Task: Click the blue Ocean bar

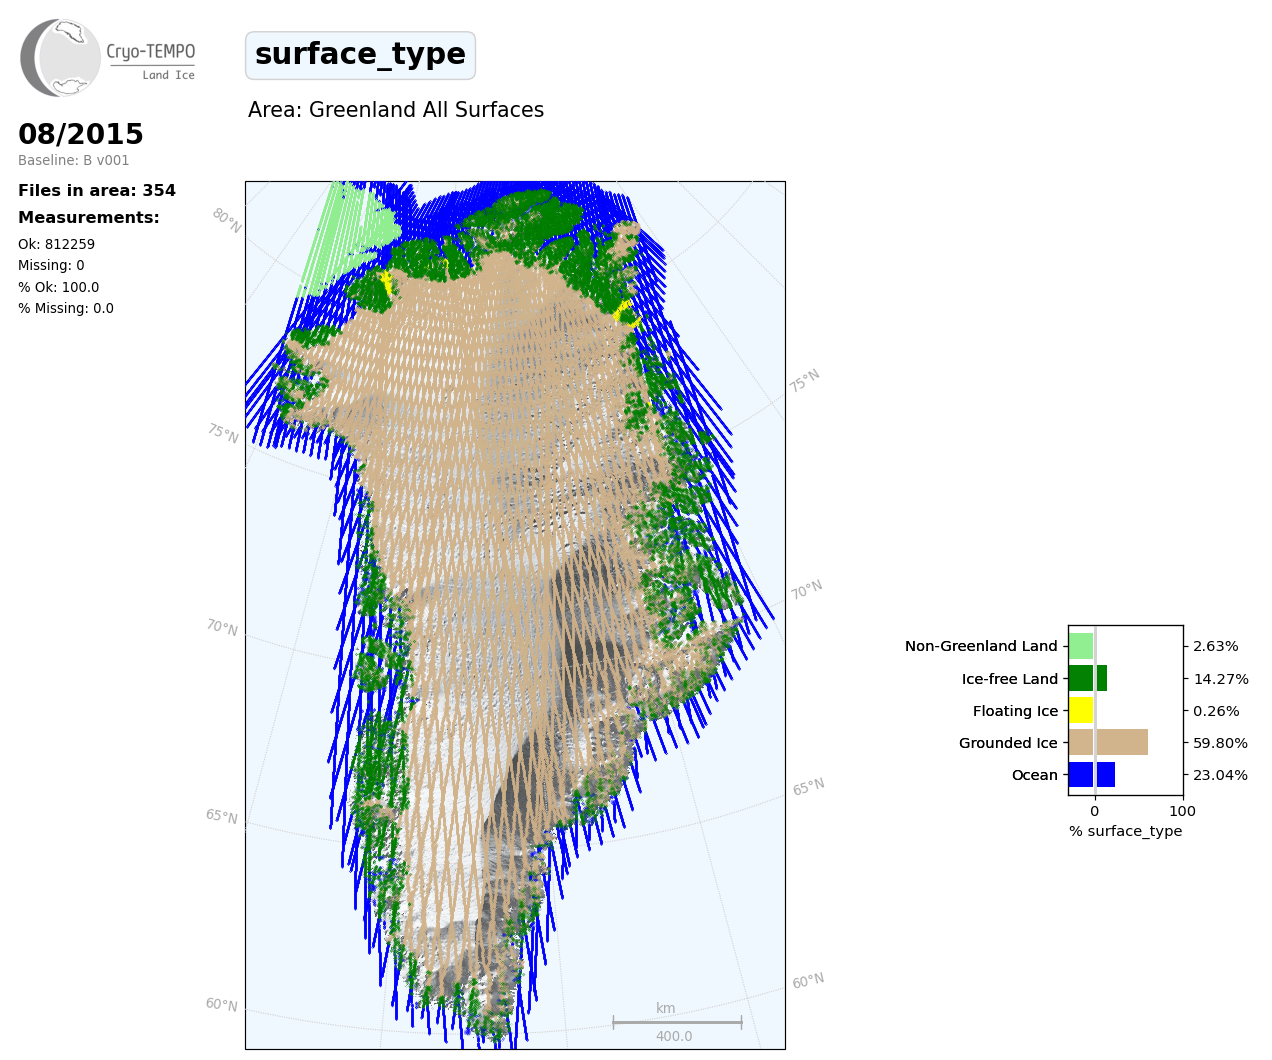Action: coord(1091,775)
